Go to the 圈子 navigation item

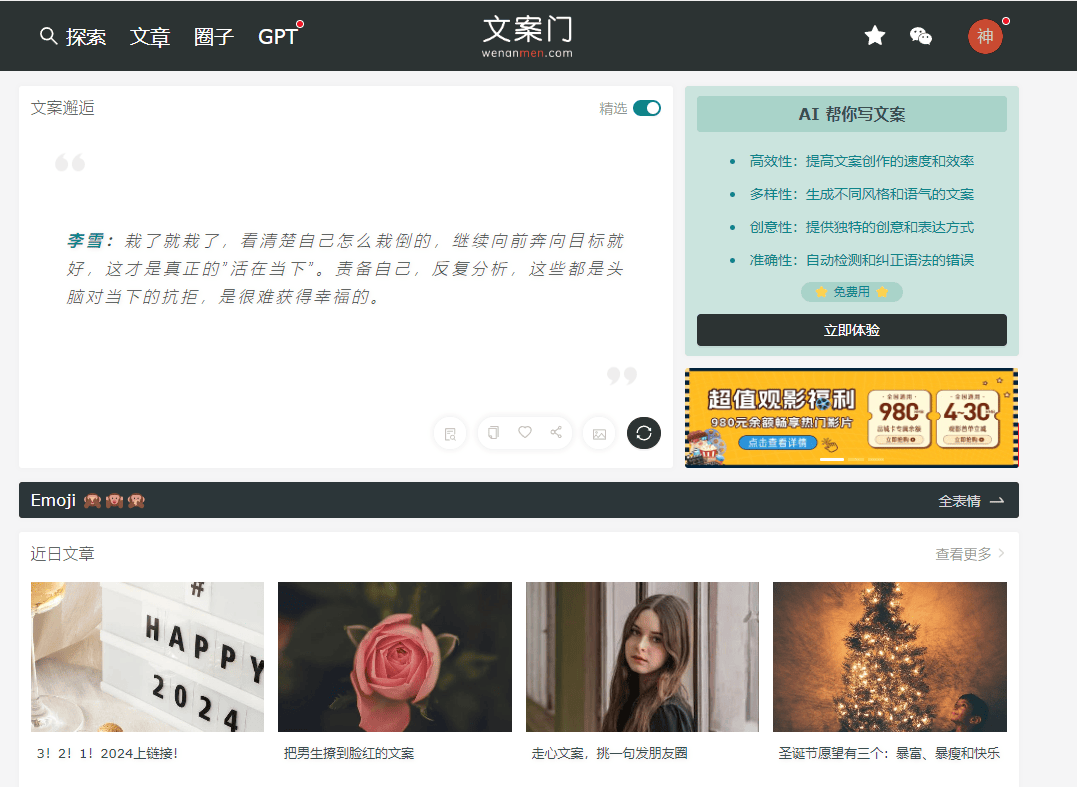click(x=214, y=37)
